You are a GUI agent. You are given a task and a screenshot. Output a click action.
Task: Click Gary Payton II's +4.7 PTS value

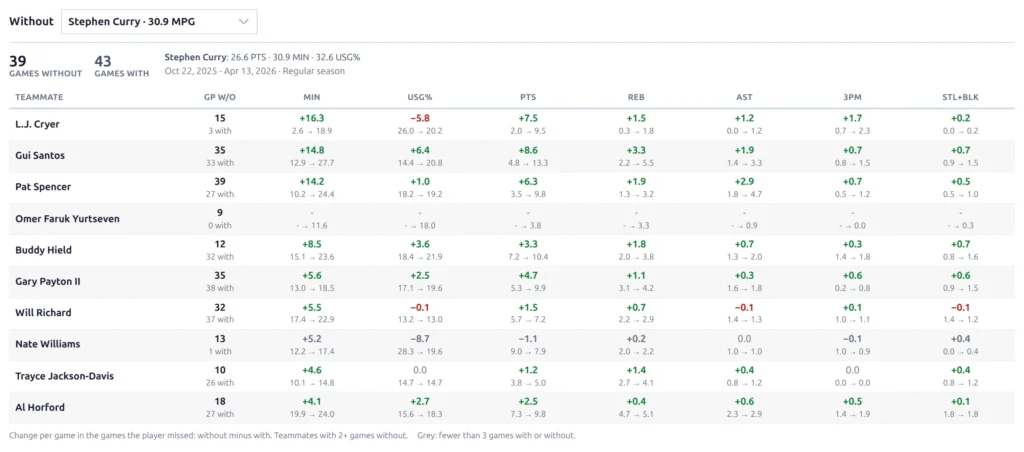[x=528, y=276]
